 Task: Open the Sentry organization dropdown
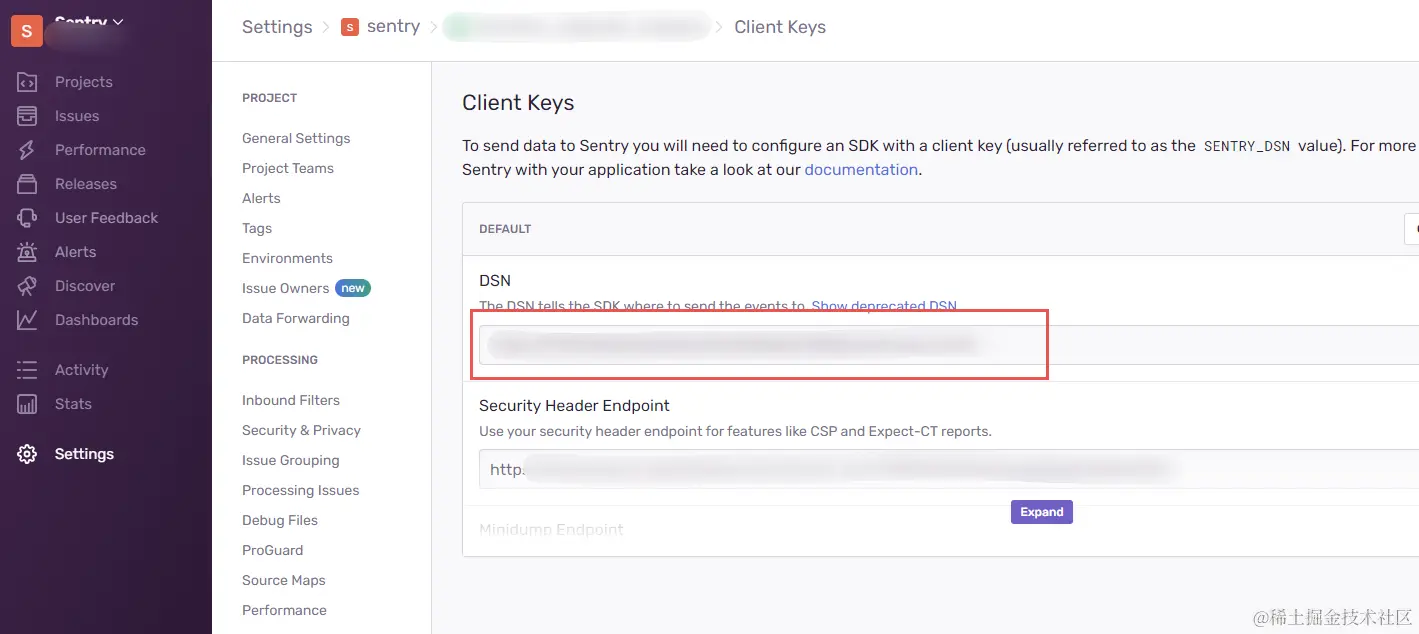[89, 21]
